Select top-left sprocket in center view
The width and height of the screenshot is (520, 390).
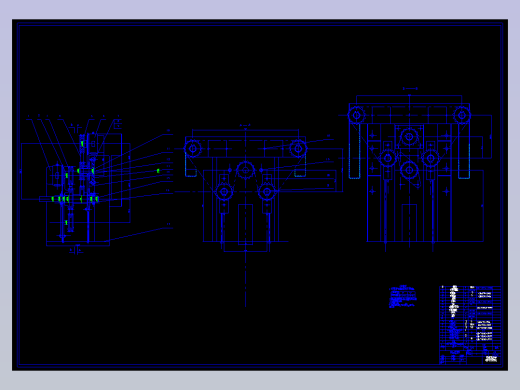point(193,149)
